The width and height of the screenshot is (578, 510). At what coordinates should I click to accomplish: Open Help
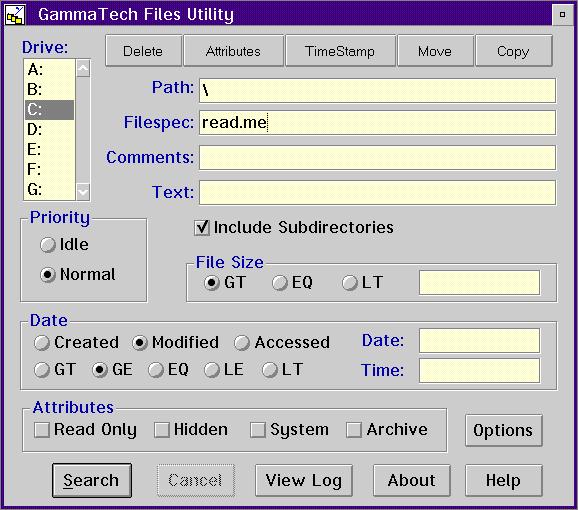504,481
